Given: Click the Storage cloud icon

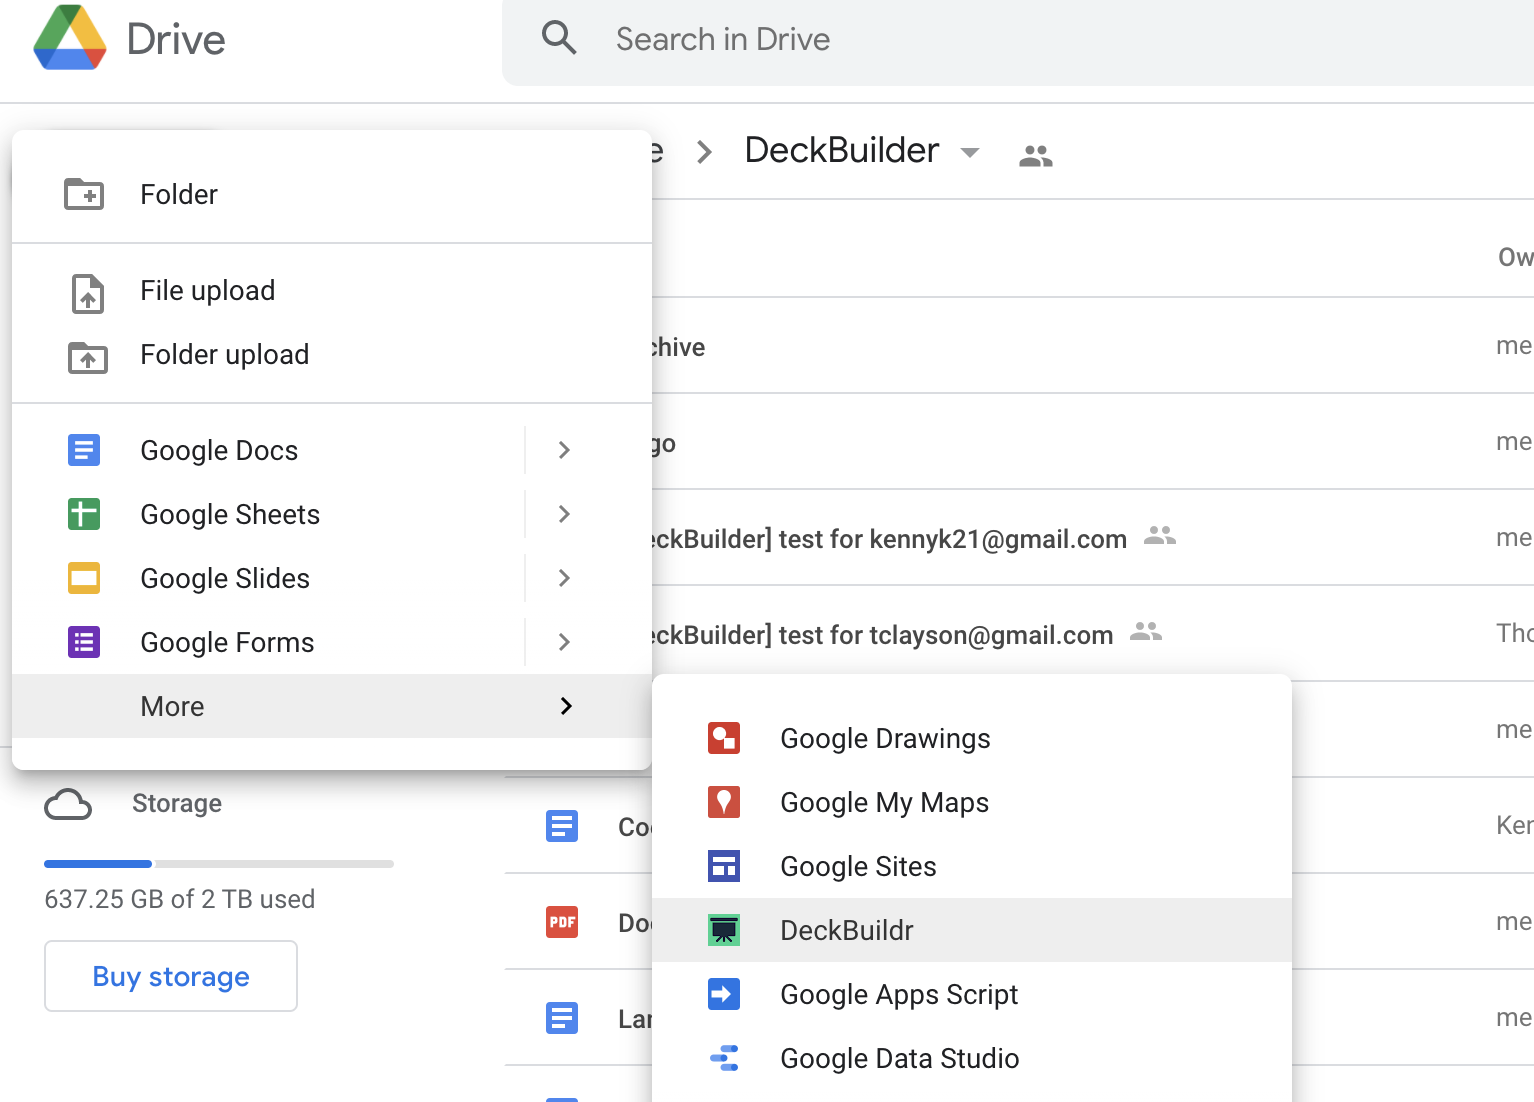Looking at the screenshot, I should 68,804.
